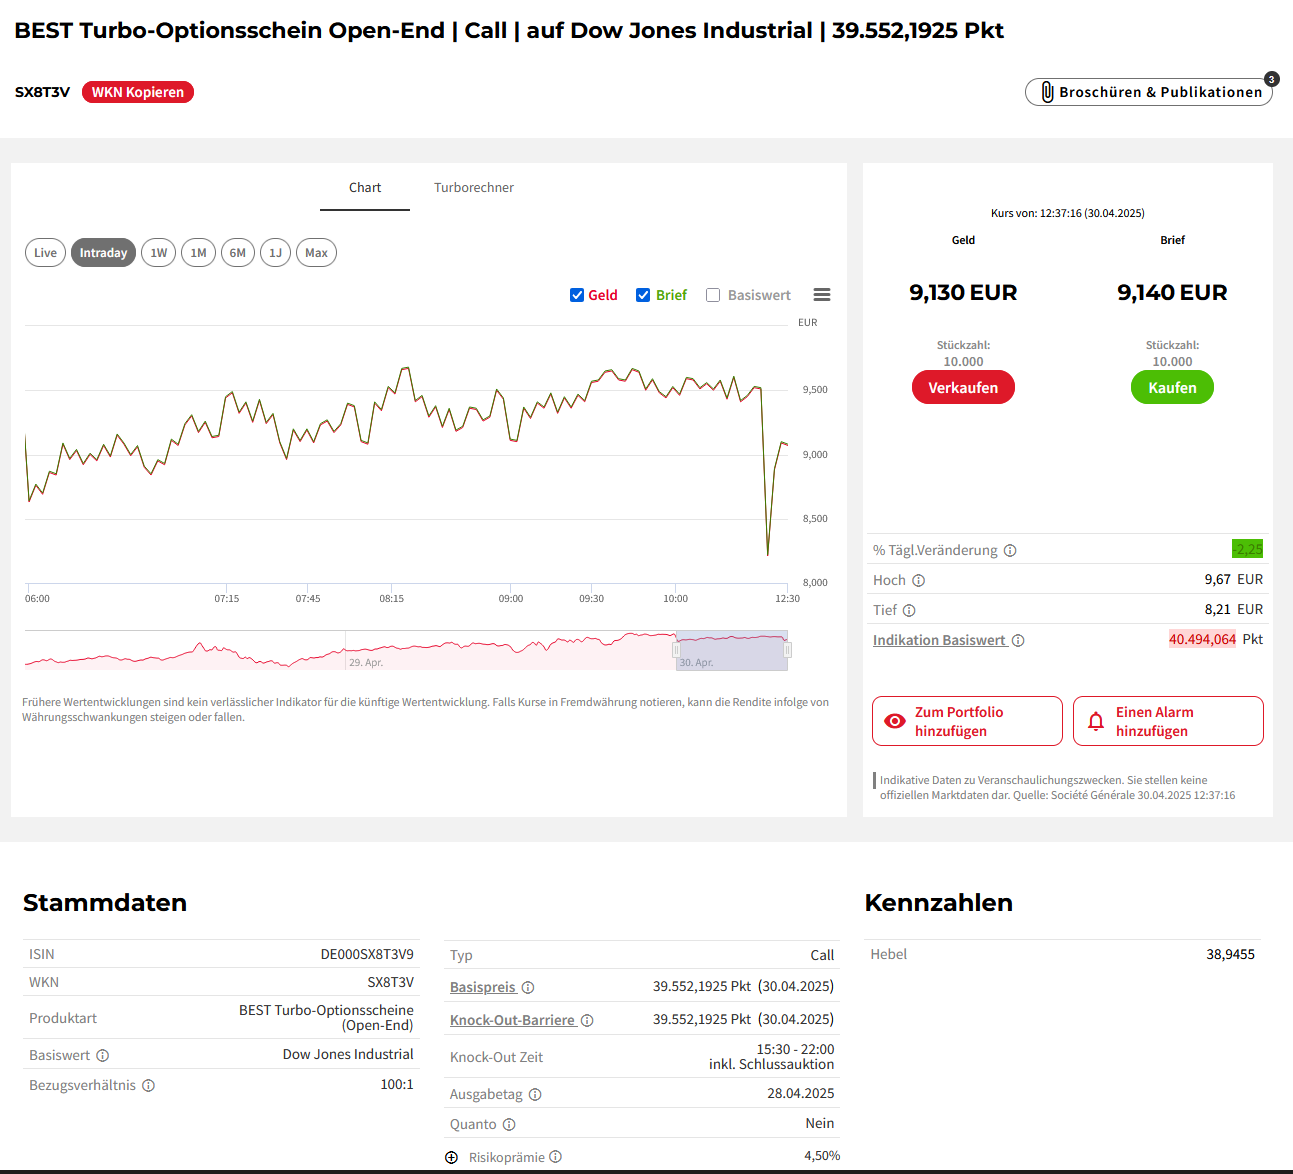
Task: Click Zum Portfolio hinzufügen
Action: pos(967,721)
